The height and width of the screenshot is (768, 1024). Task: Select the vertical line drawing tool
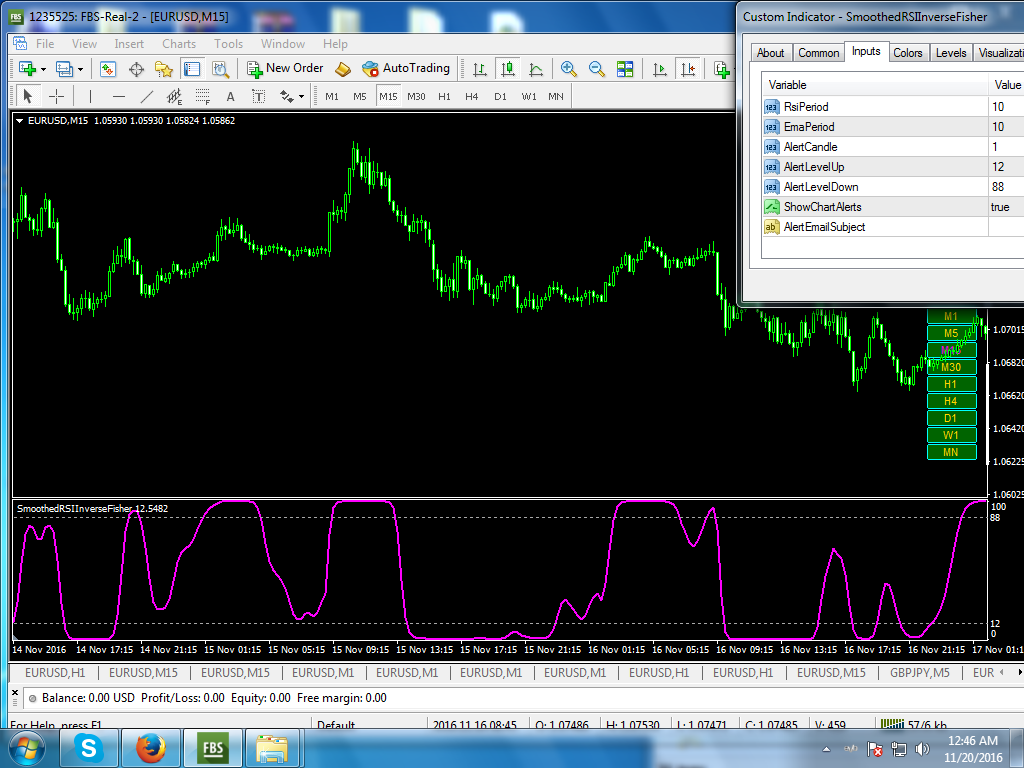(x=90, y=97)
